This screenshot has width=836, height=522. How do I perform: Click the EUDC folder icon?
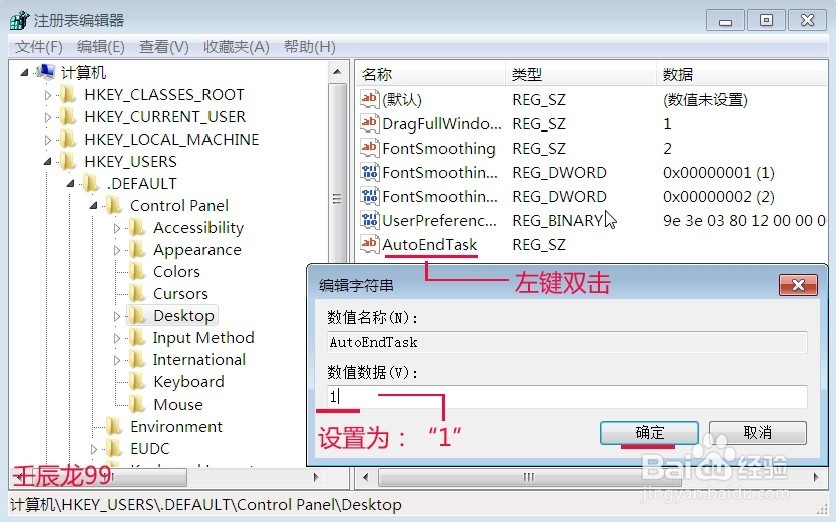(x=114, y=448)
